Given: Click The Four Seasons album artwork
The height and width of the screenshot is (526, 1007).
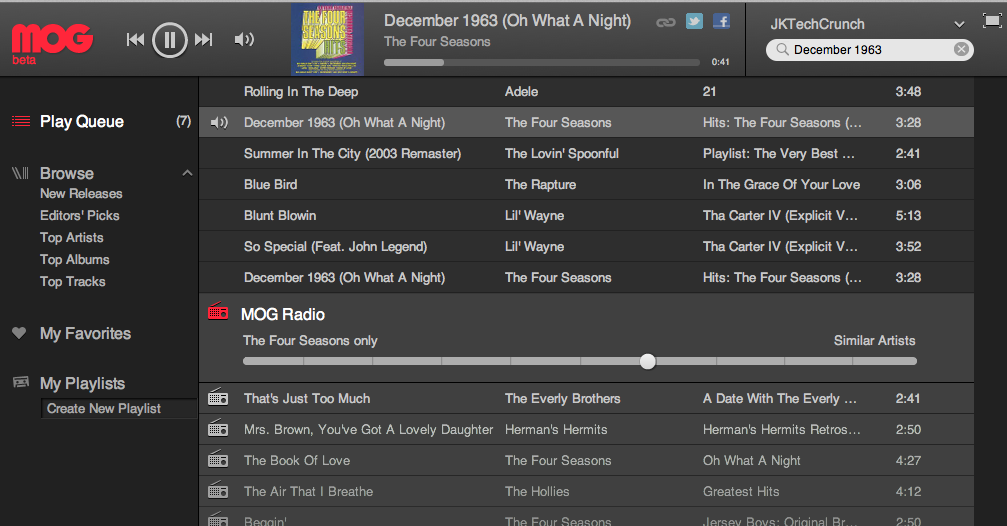Looking at the screenshot, I should click(x=328, y=39).
